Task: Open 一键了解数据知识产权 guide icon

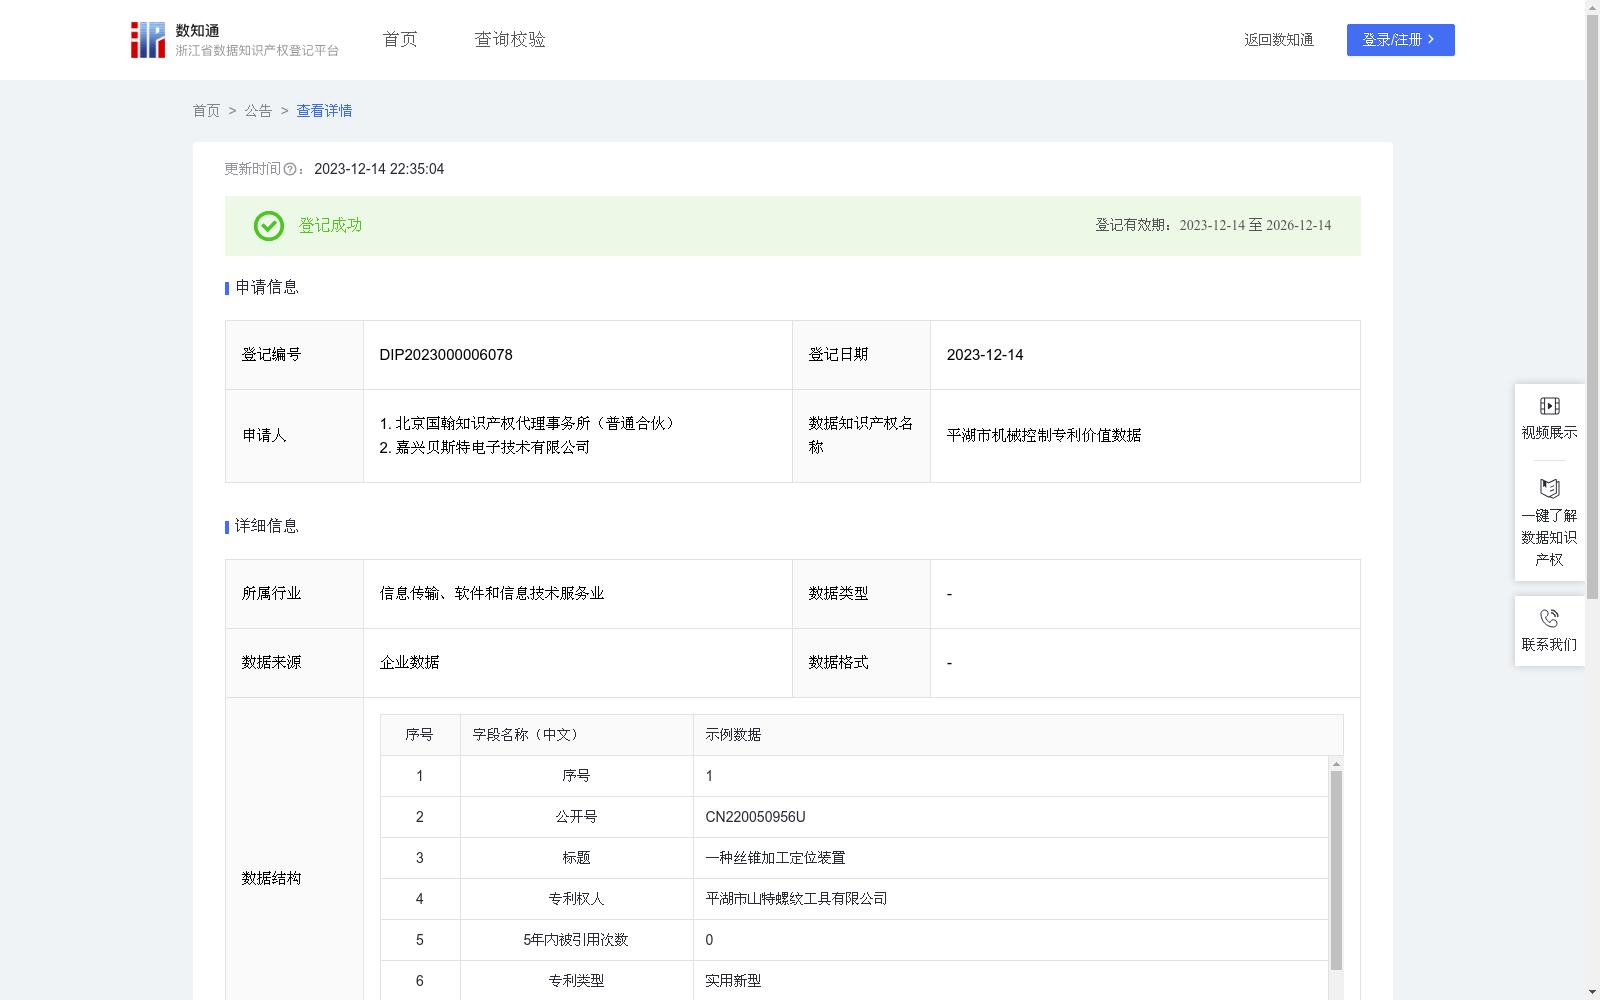Action: click(x=1549, y=488)
